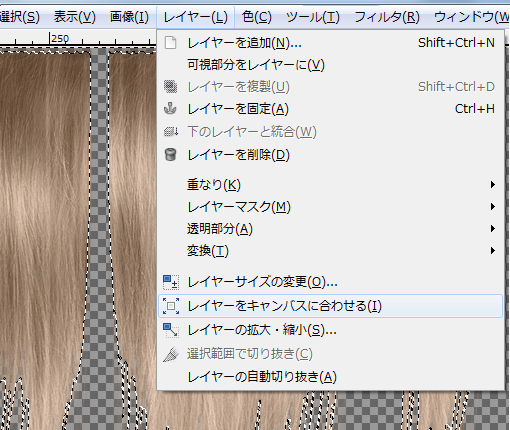Click the horizontal ruler at 250
This screenshot has width=510, height=430.
tap(50, 39)
